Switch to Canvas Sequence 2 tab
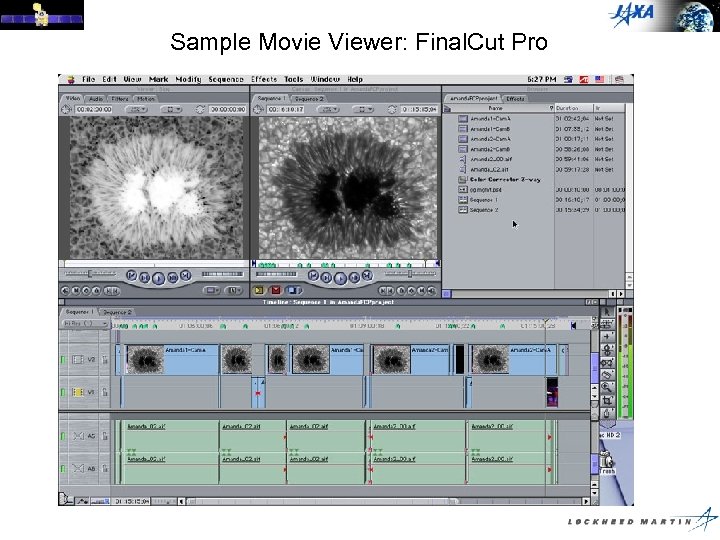This screenshot has height=540, width=720. coord(309,99)
